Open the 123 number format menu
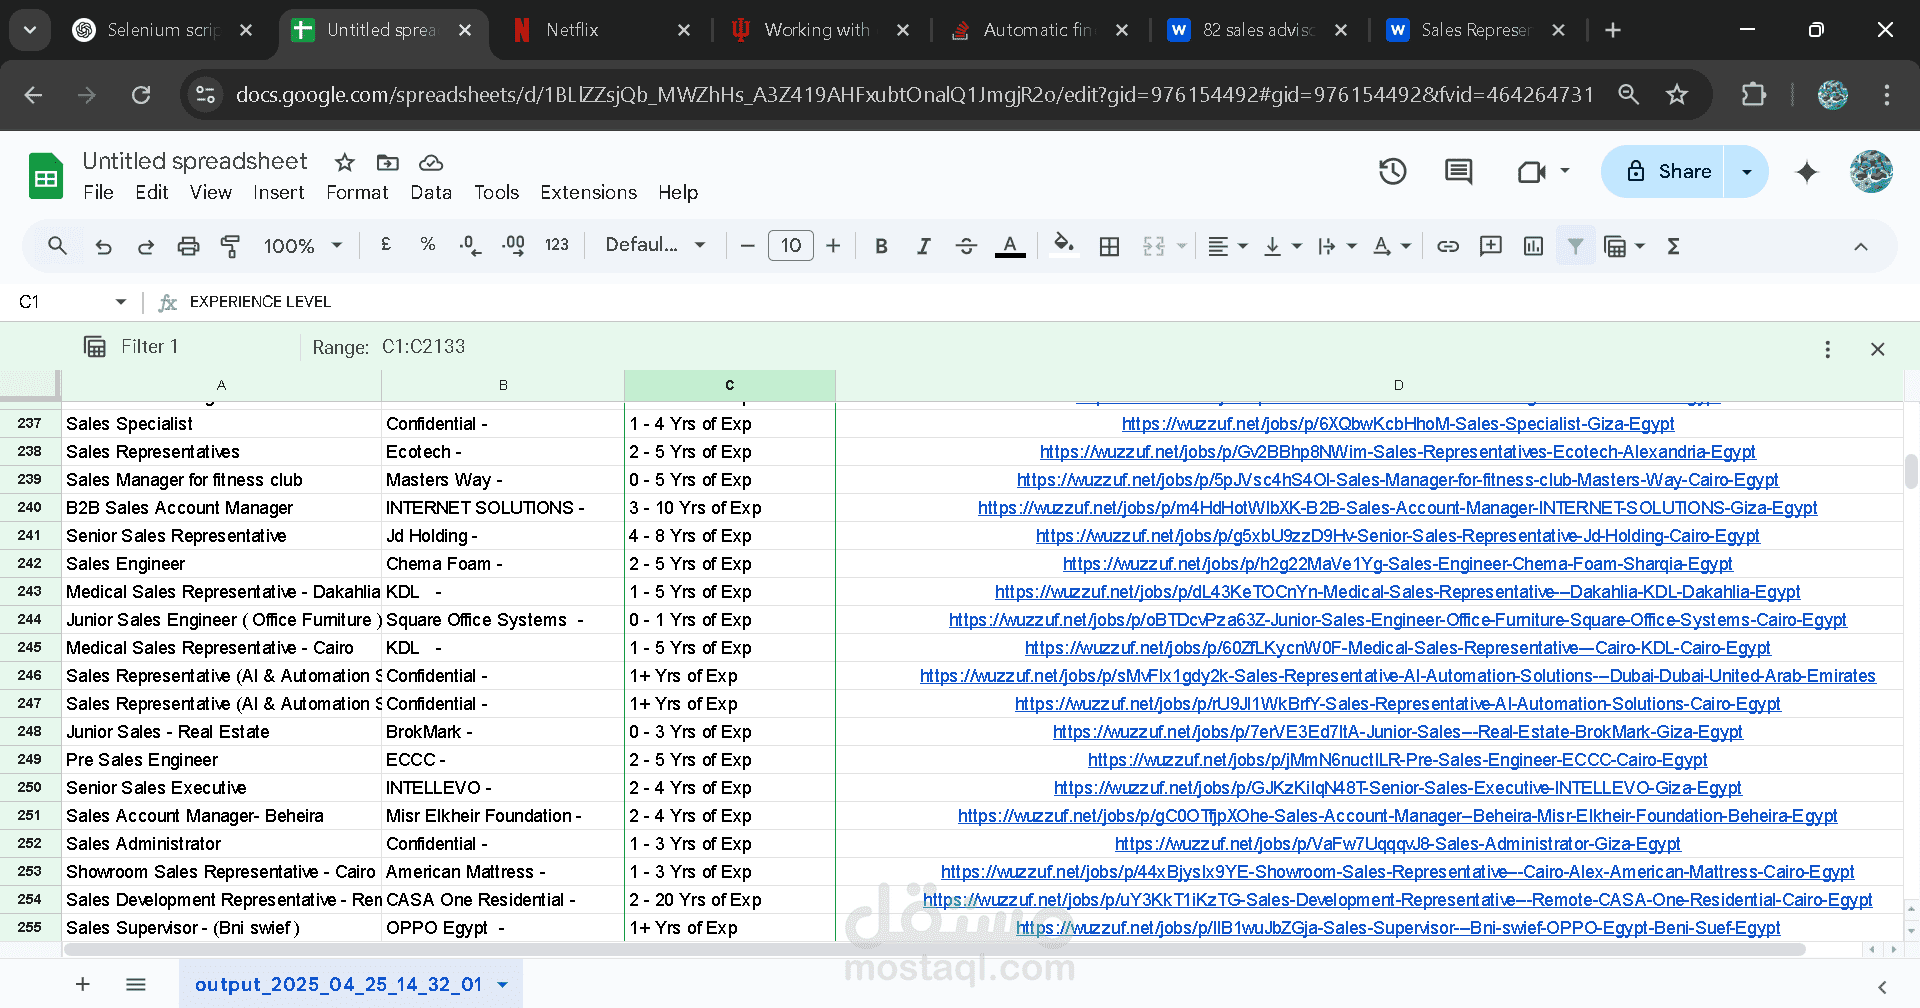 [x=557, y=245]
